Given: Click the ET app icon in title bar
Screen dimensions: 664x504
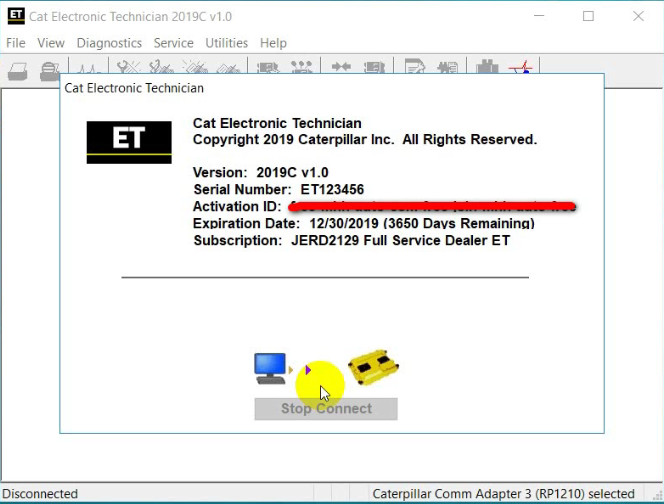Looking at the screenshot, I should pyautogui.click(x=16, y=16).
